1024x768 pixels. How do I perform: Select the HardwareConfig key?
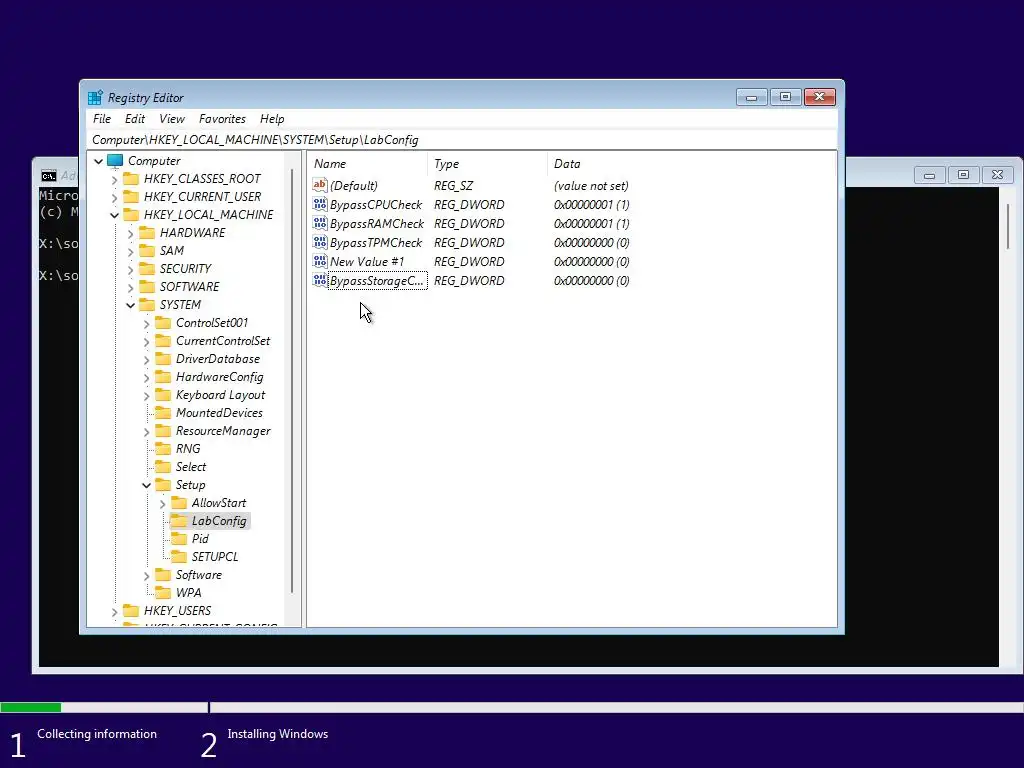click(x=219, y=377)
